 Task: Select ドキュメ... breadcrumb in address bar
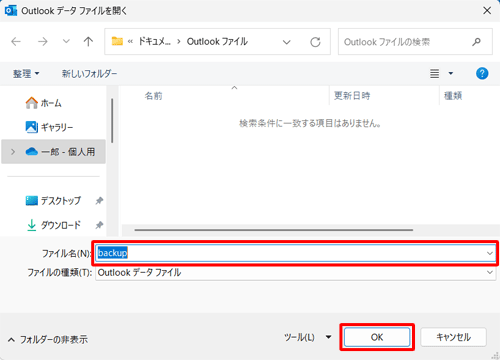(x=154, y=41)
